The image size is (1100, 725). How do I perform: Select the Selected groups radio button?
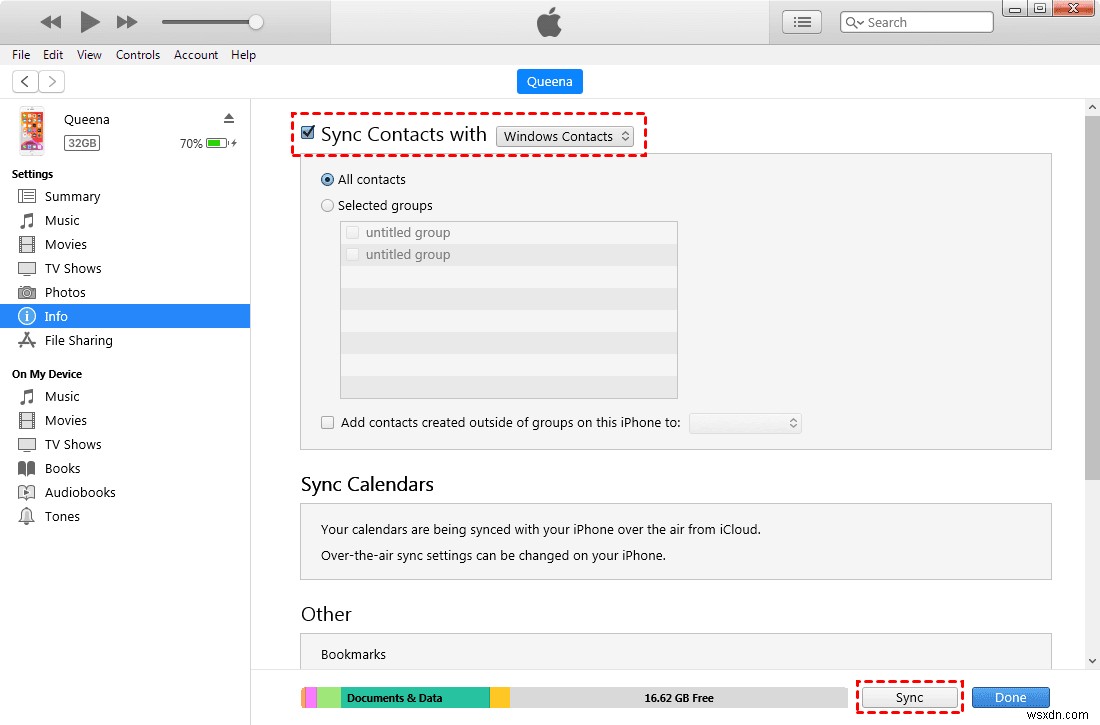327,205
